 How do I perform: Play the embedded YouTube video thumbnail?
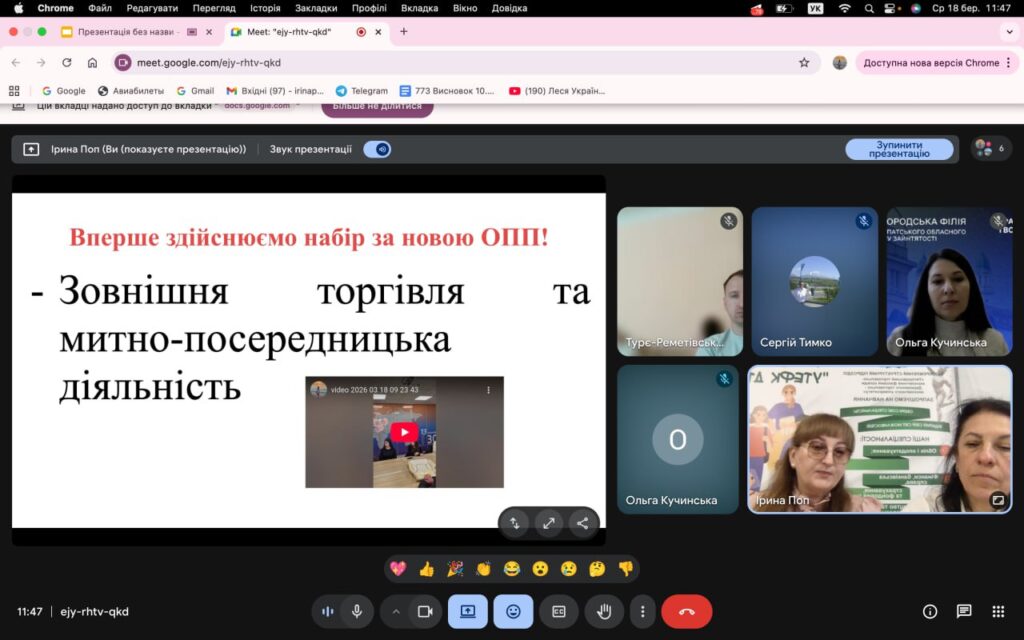coord(404,432)
